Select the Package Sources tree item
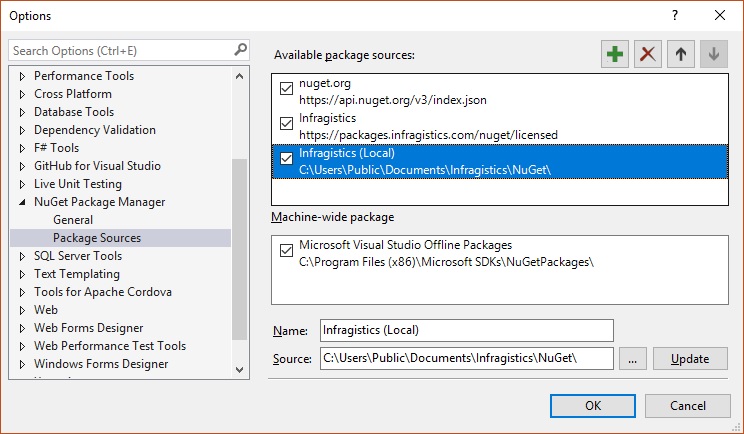 pos(97,238)
